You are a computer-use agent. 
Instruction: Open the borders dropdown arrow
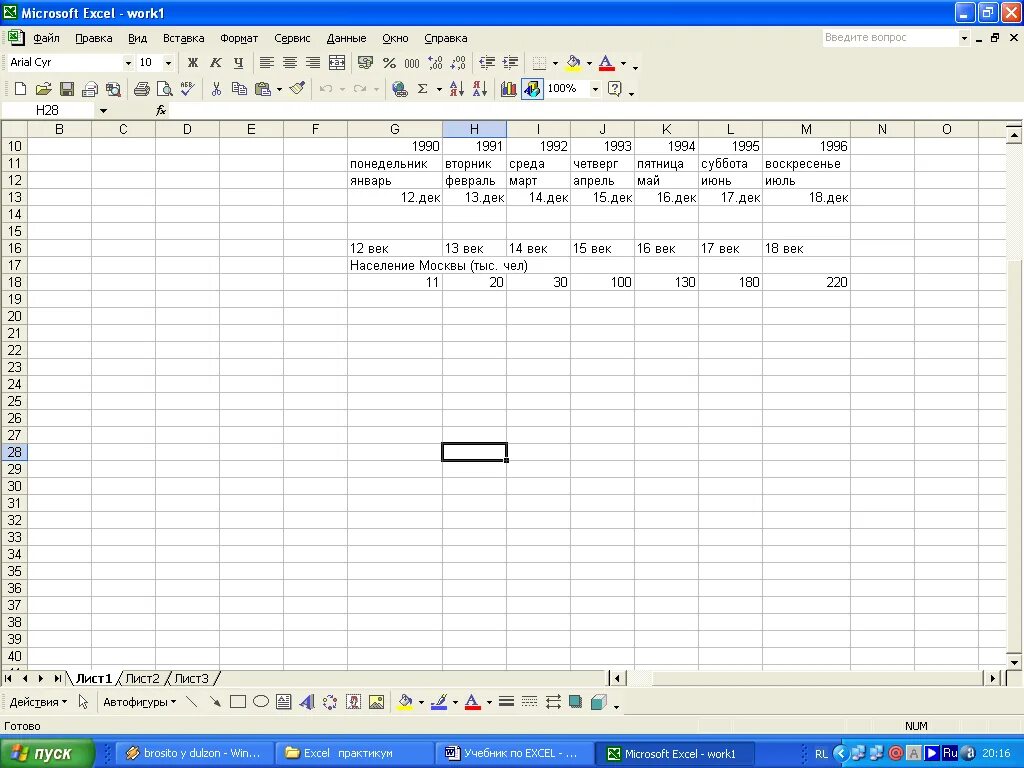[x=555, y=63]
